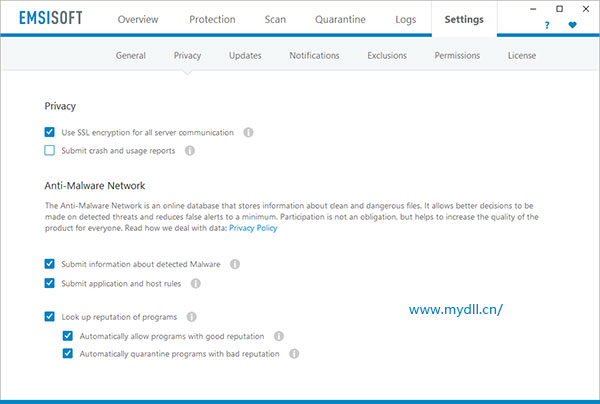600x404 pixels.
Task: Open the Privacy Policy link
Action: pyautogui.click(x=253, y=228)
